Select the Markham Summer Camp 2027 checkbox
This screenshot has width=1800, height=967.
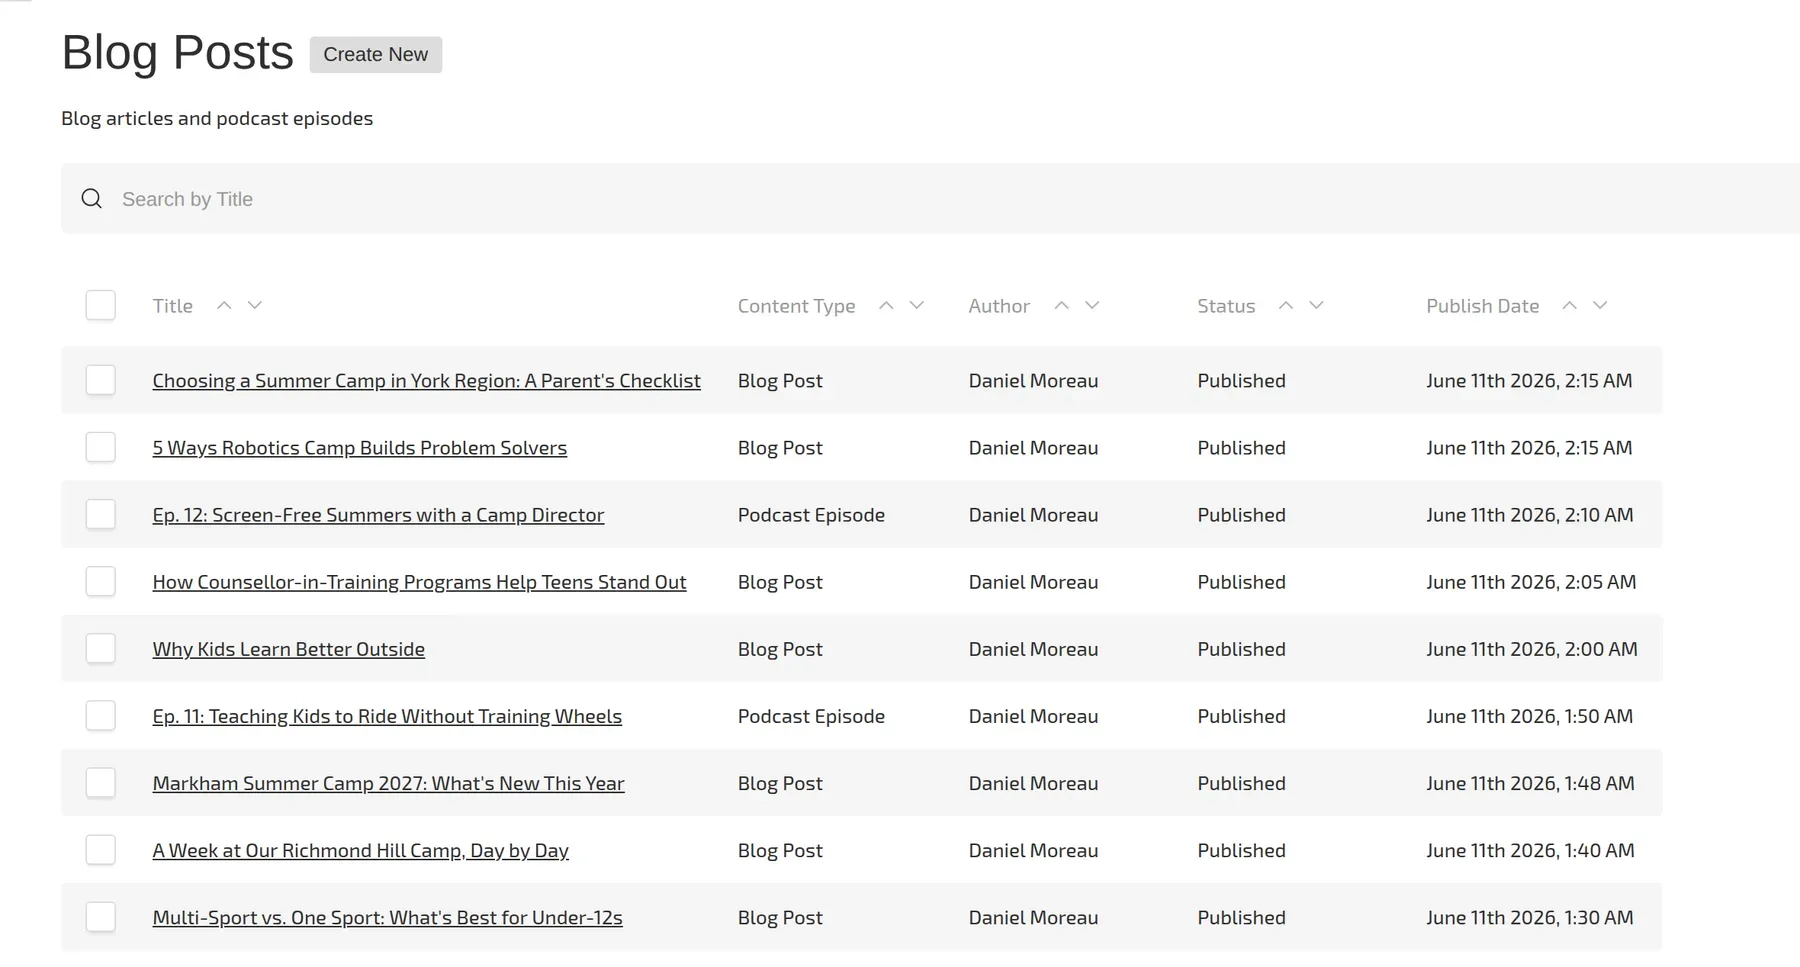coord(101,782)
